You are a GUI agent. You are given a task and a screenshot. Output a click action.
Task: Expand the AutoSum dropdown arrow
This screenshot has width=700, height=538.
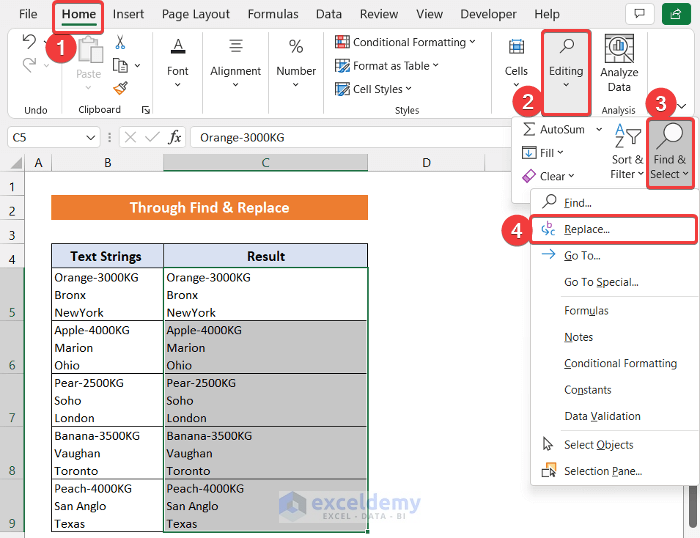(599, 129)
